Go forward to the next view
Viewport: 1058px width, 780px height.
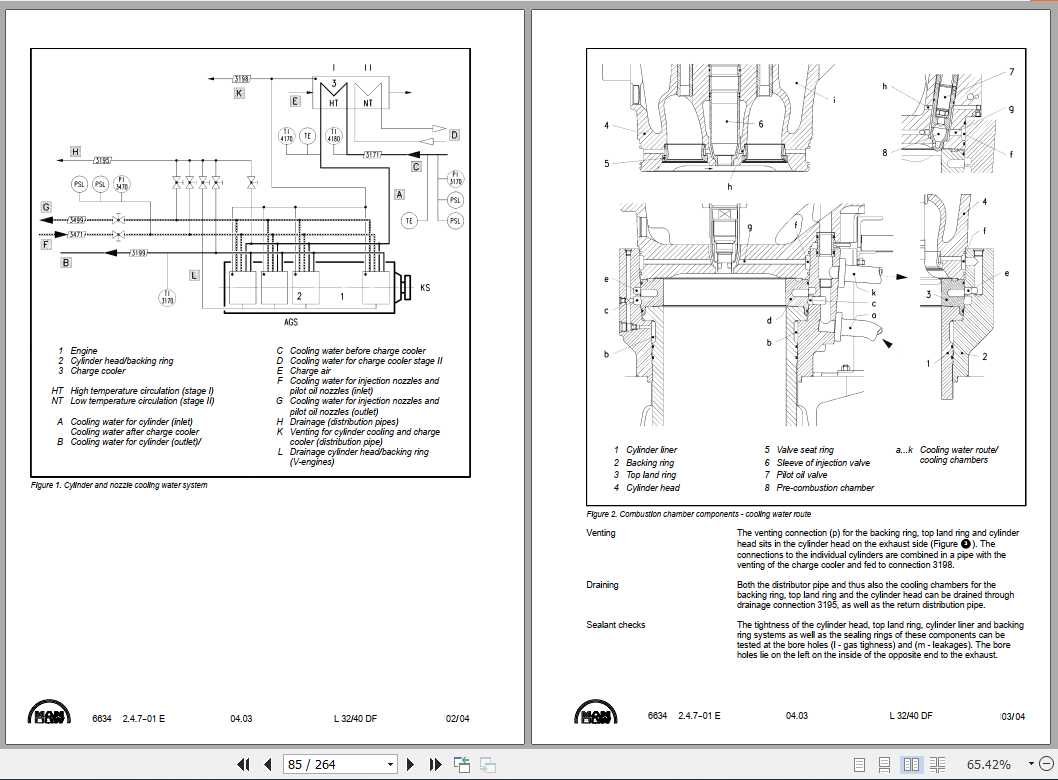[x=487, y=763]
